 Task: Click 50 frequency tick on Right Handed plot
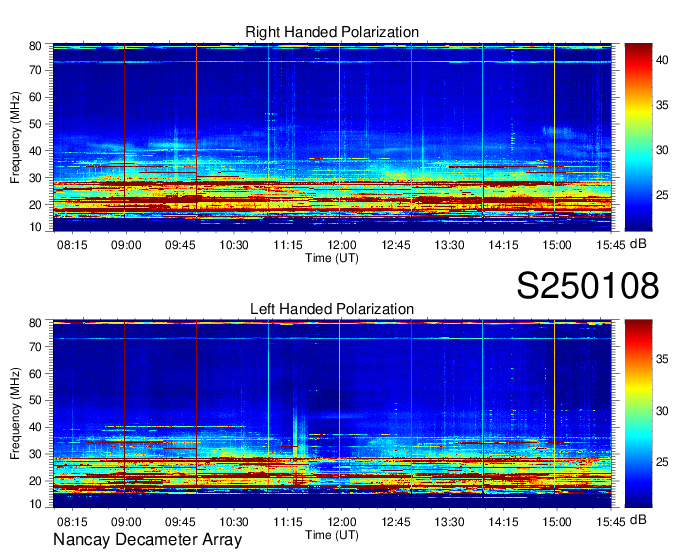click(x=35, y=124)
